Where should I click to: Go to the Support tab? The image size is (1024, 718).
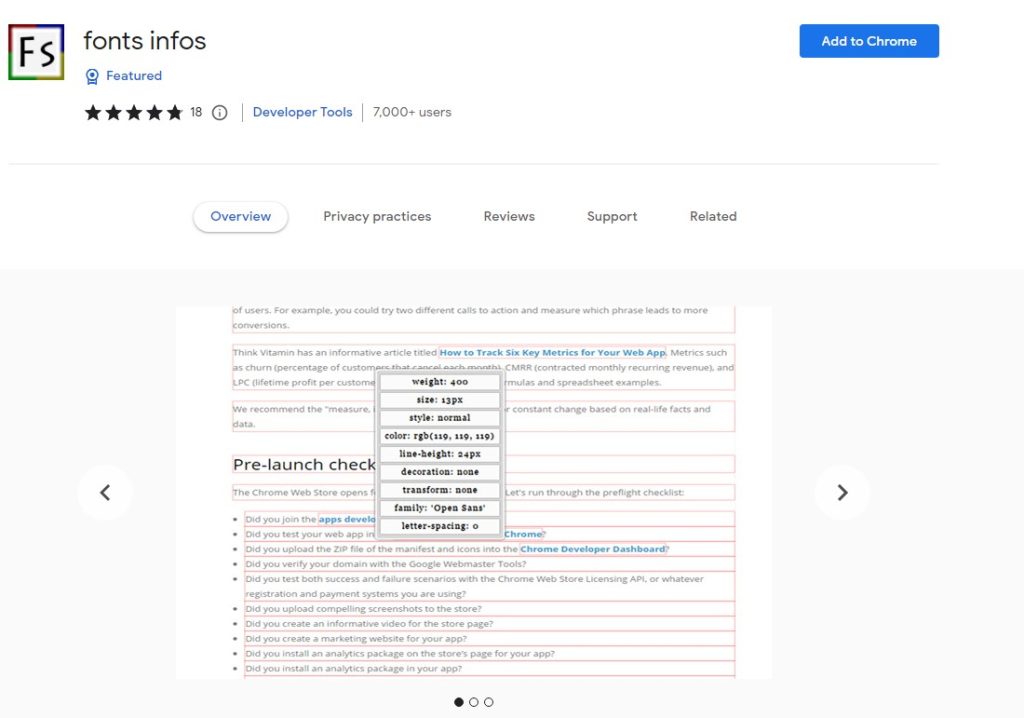(612, 216)
